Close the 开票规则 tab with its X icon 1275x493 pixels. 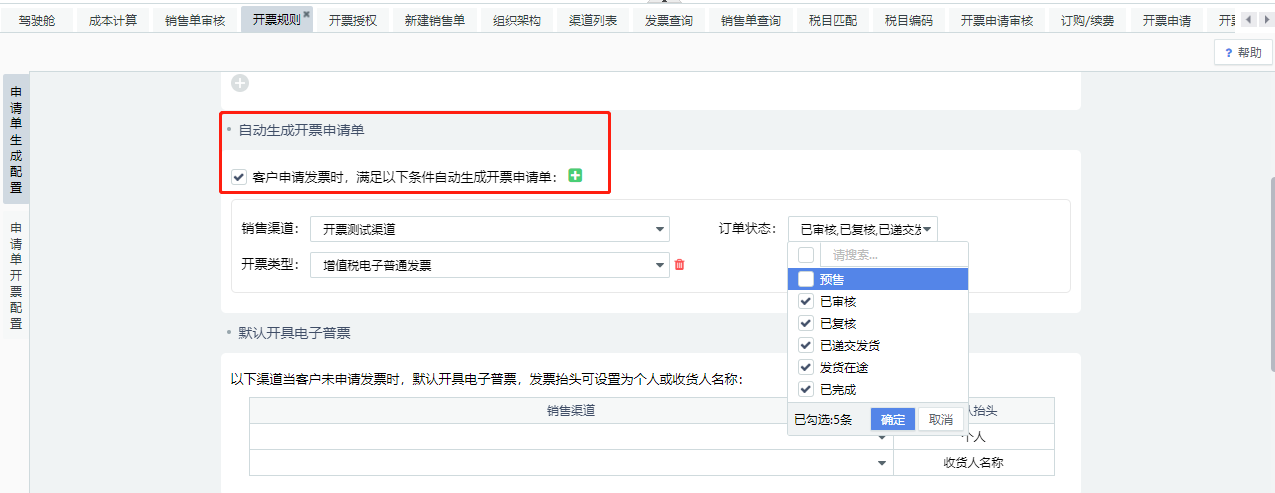307,14
